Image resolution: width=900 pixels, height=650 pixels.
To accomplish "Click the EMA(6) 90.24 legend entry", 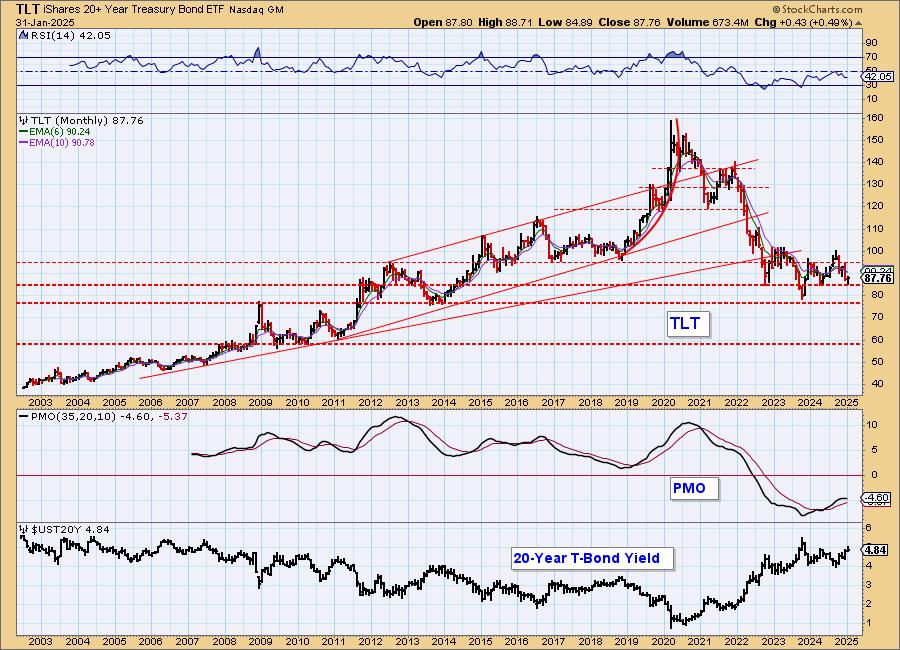I will pos(55,131).
